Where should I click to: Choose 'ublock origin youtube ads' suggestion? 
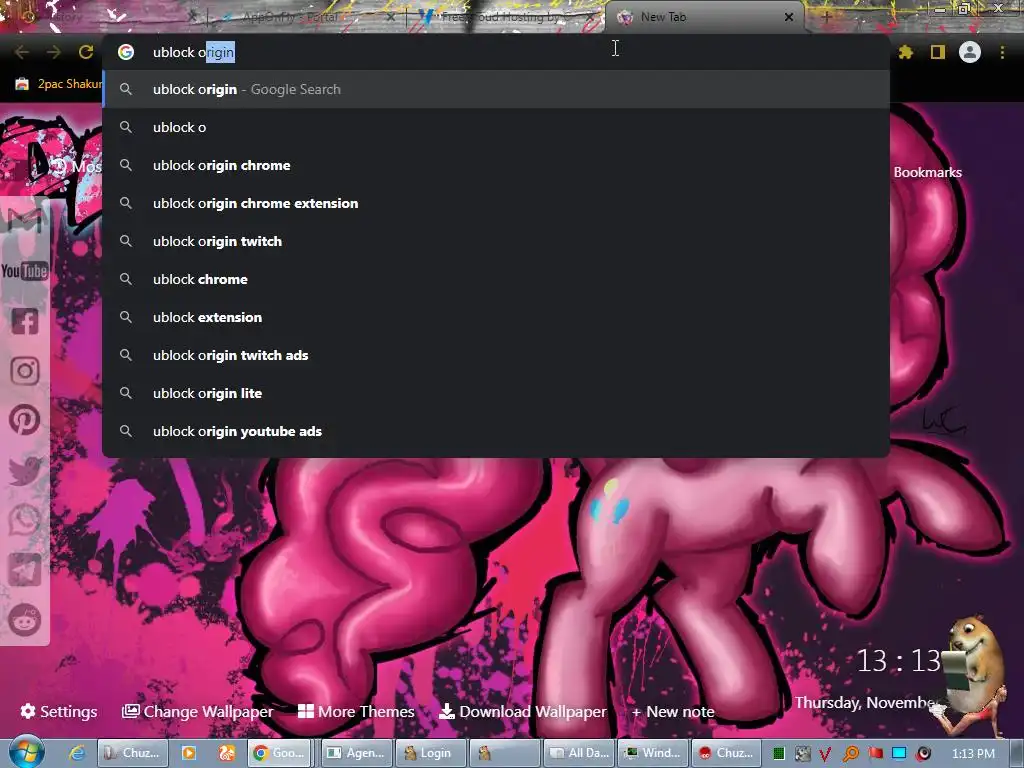tap(496, 431)
